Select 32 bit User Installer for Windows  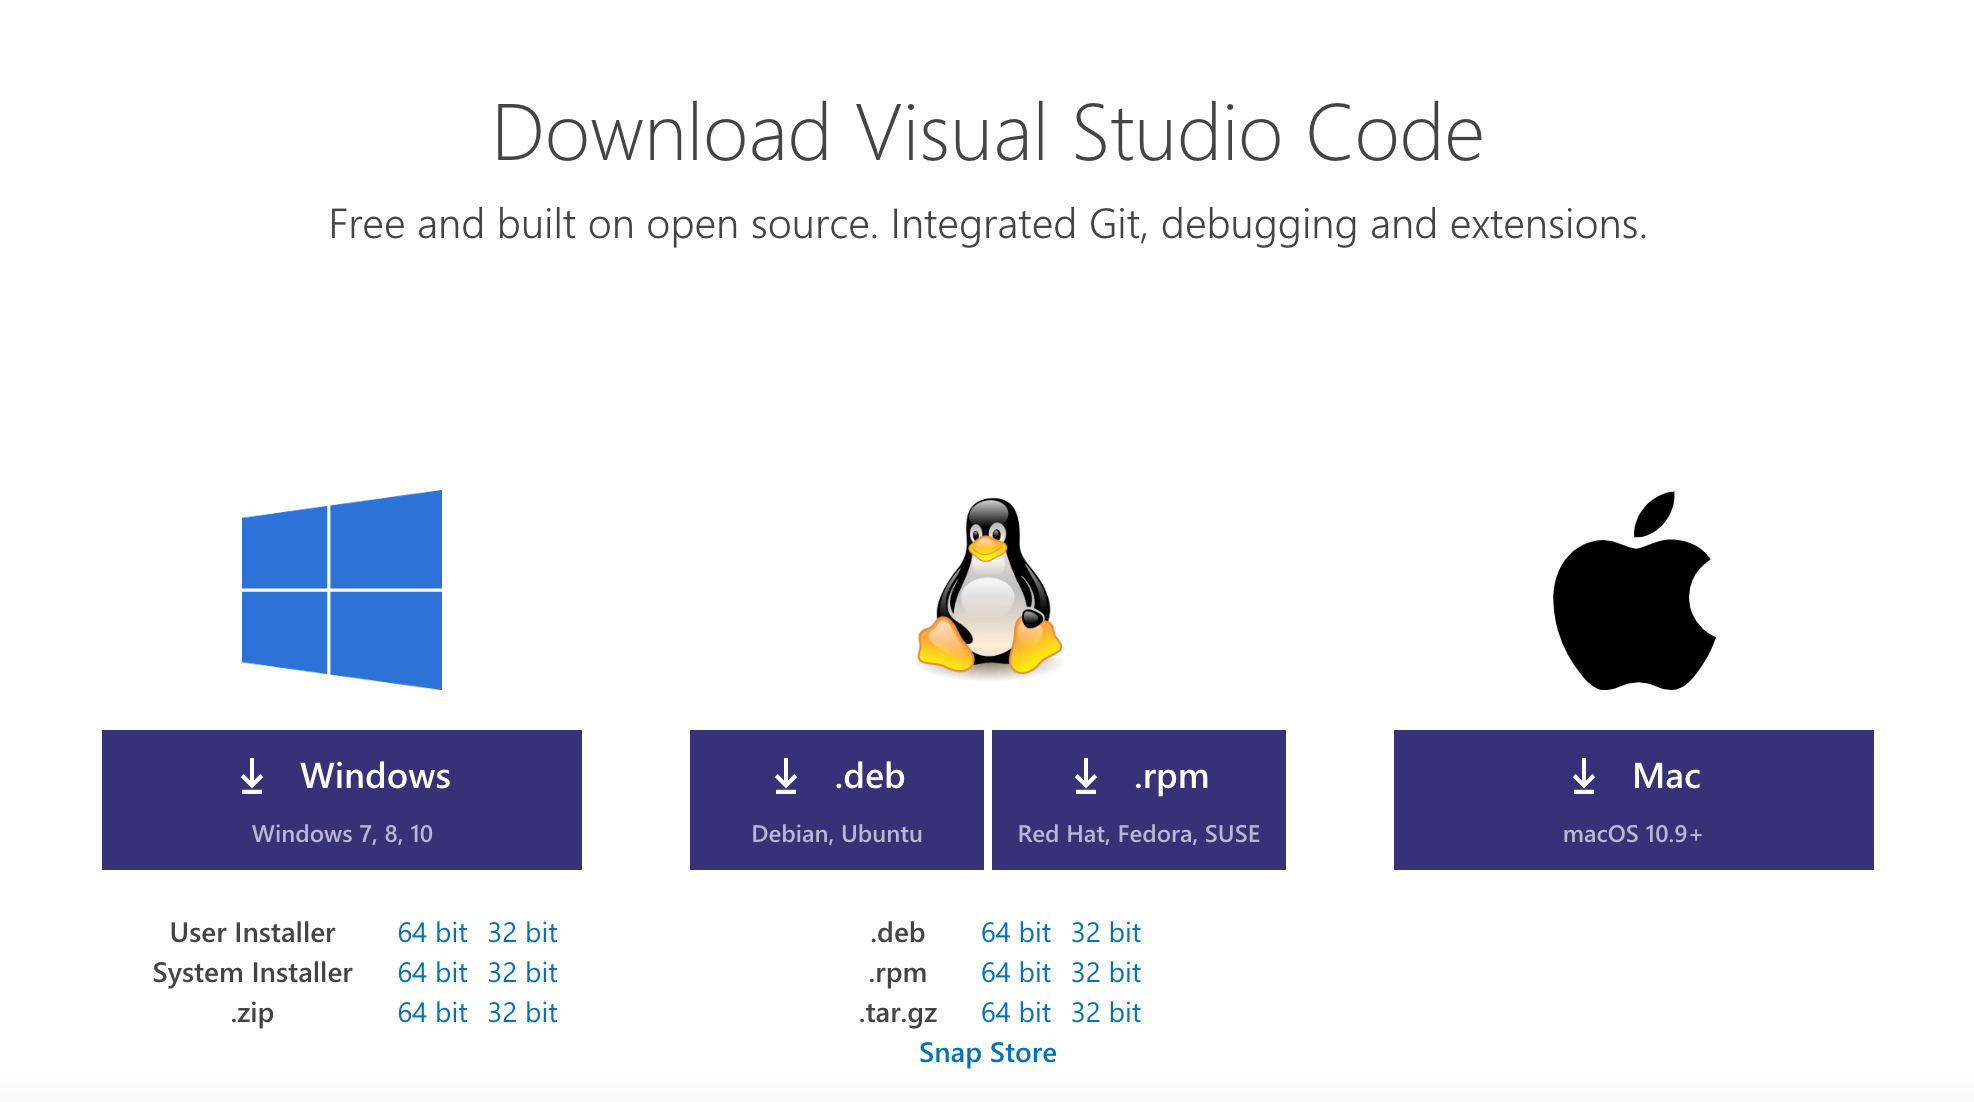pos(522,933)
